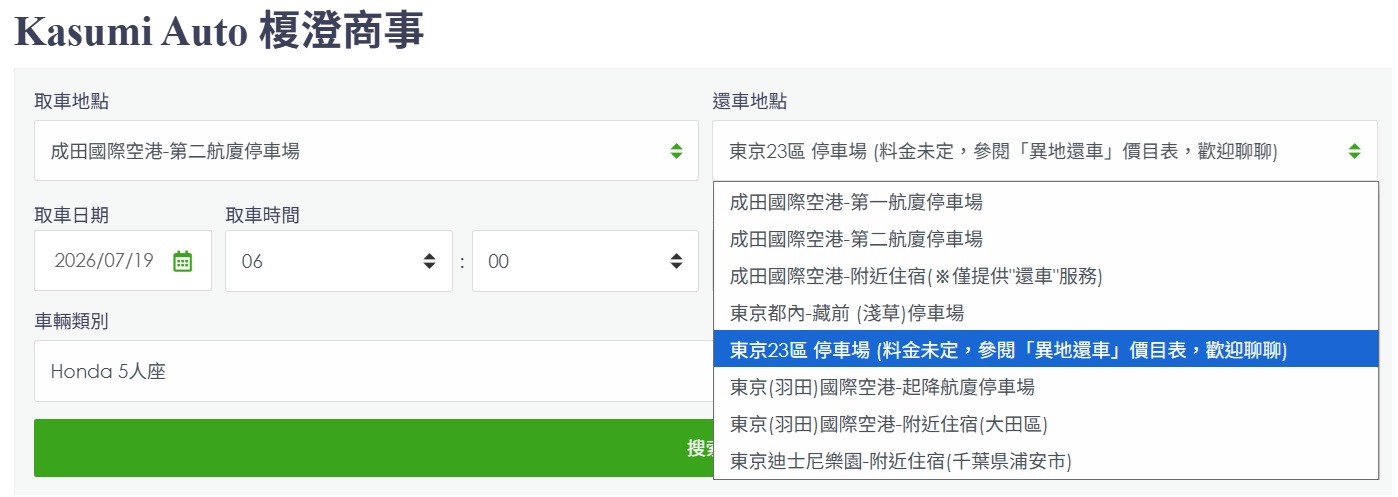Screen dimensions: 1398x497
Task: Select 東京都內-藏前 (淺草)停車場 option
Action: pyautogui.click(x=1045, y=313)
